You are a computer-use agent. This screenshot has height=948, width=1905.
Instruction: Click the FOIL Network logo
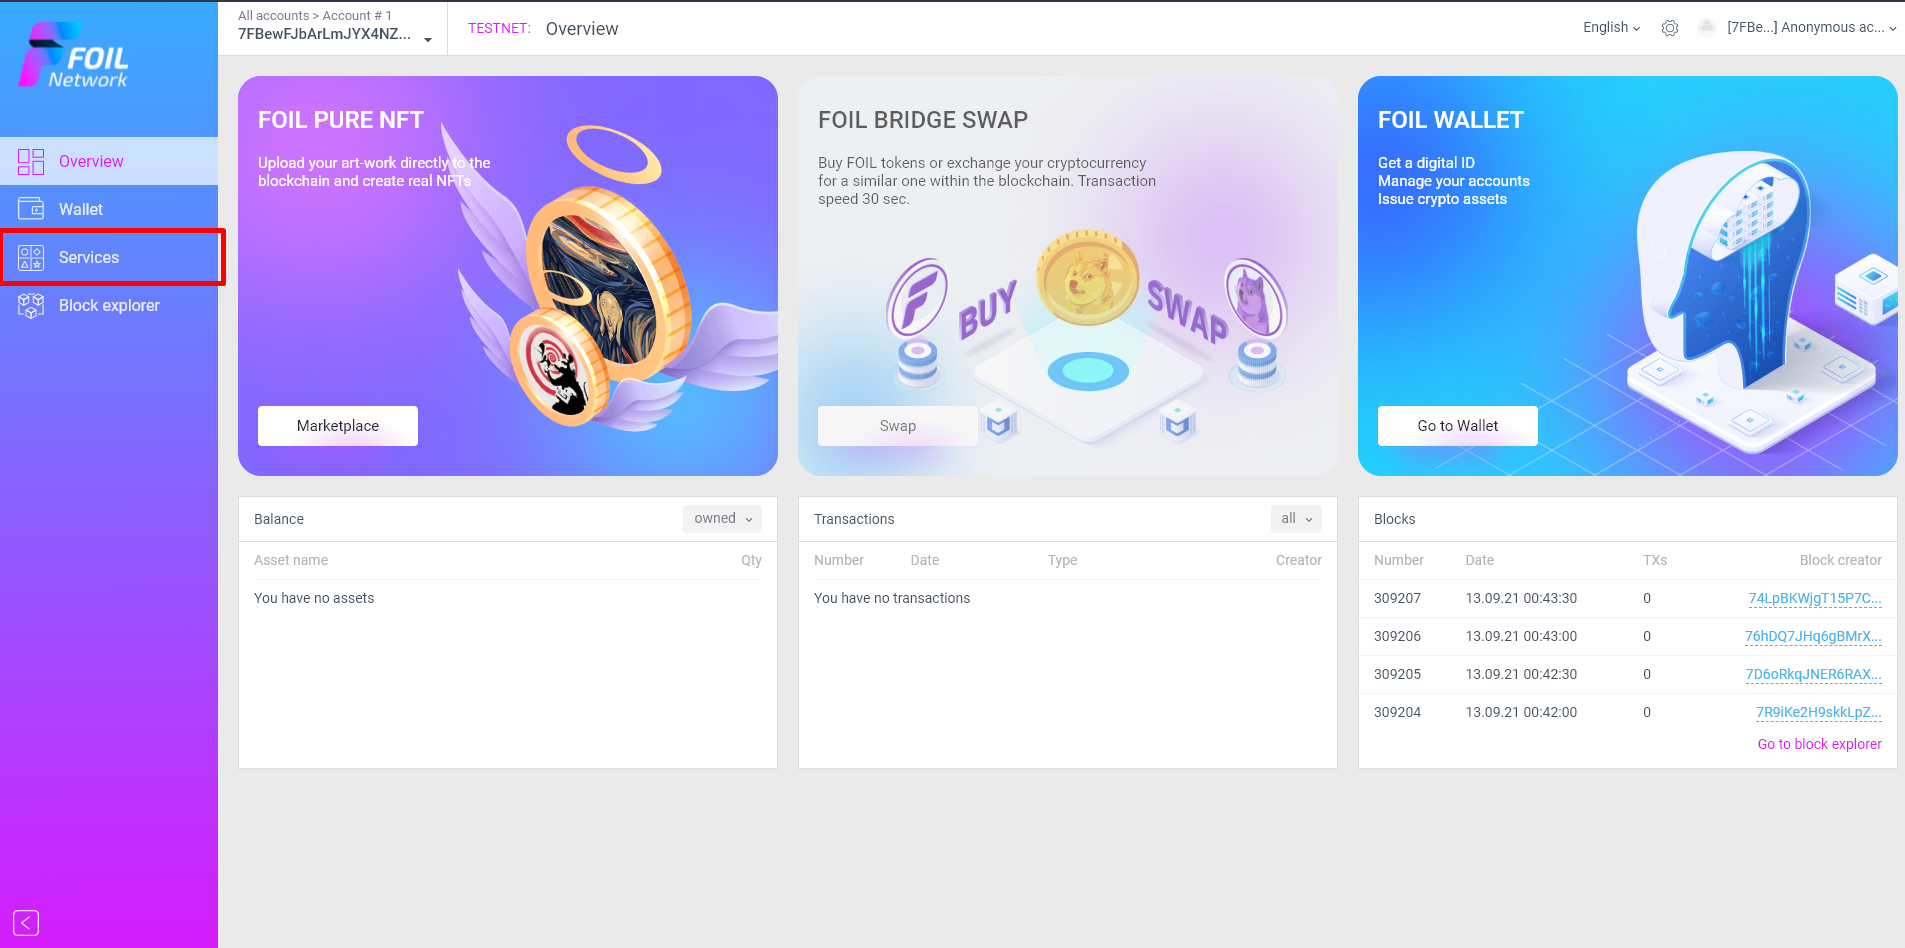74,56
